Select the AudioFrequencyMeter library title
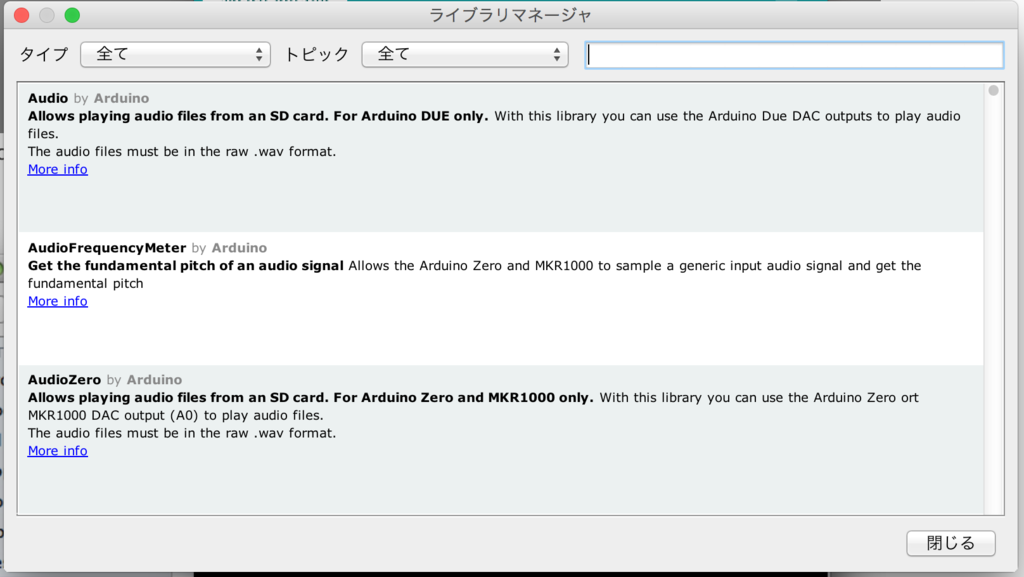Image resolution: width=1024 pixels, height=577 pixels. tap(106, 247)
